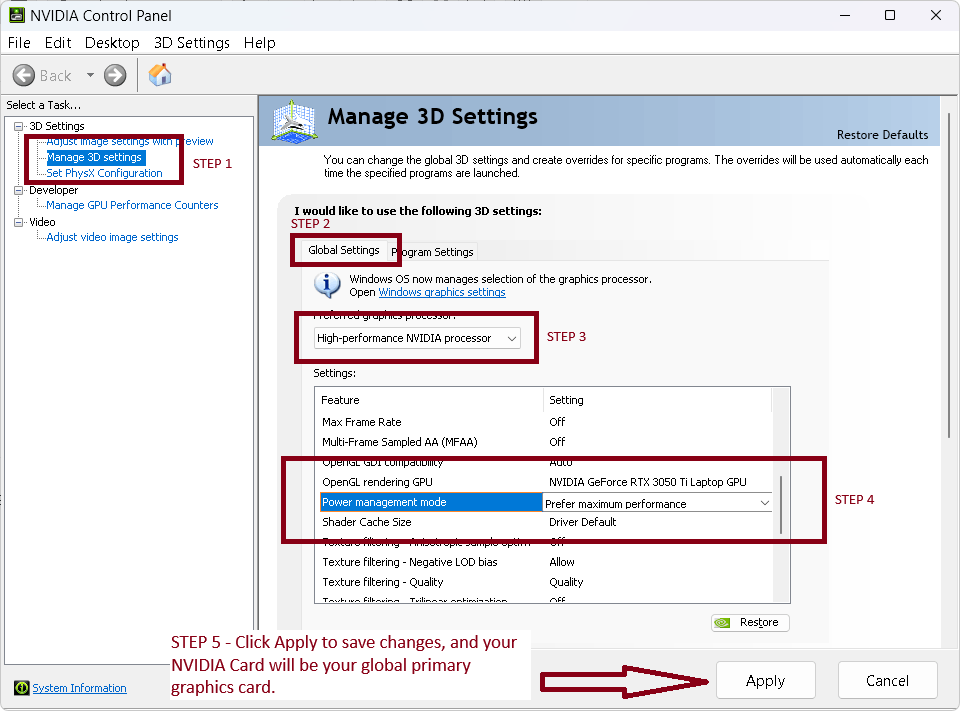
Task: Select the Multi-Frame Sampled AA (MFAA) row
Action: [546, 442]
